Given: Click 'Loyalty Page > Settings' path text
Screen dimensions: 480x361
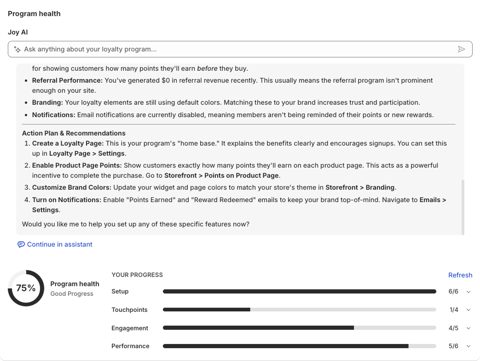Looking at the screenshot, I should coord(87,153).
